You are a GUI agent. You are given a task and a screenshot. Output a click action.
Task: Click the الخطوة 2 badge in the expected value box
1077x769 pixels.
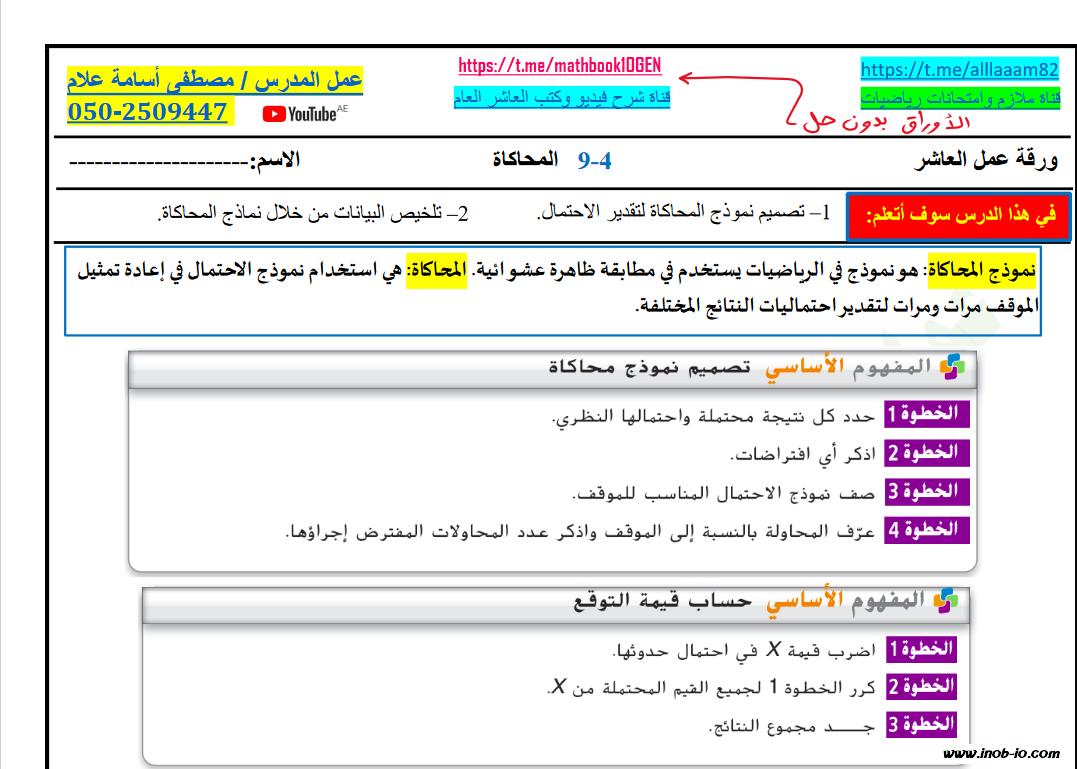921,687
